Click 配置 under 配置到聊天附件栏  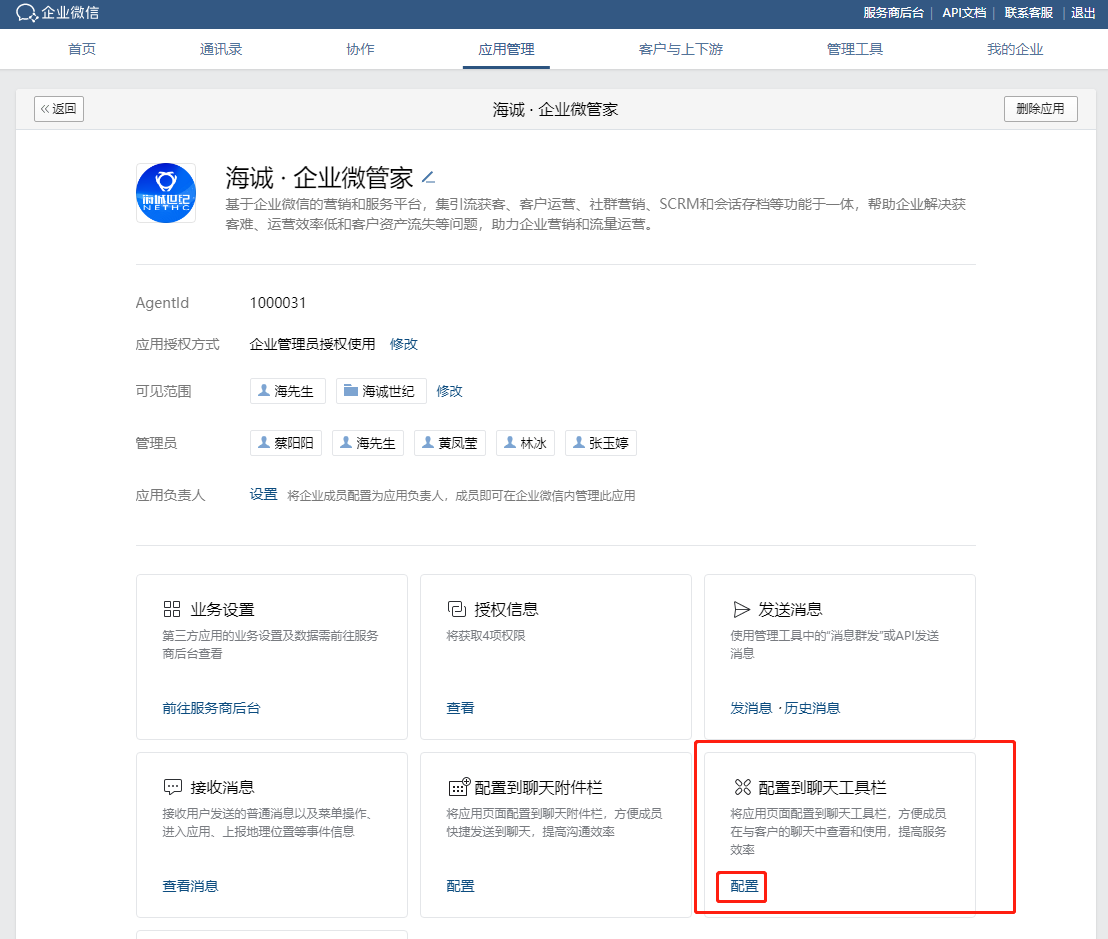[460, 886]
